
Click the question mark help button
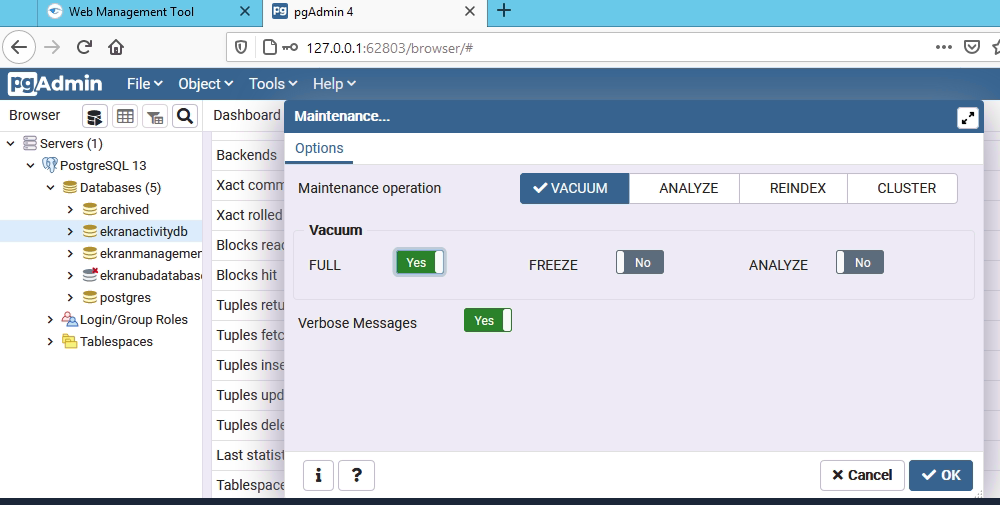(x=356, y=475)
